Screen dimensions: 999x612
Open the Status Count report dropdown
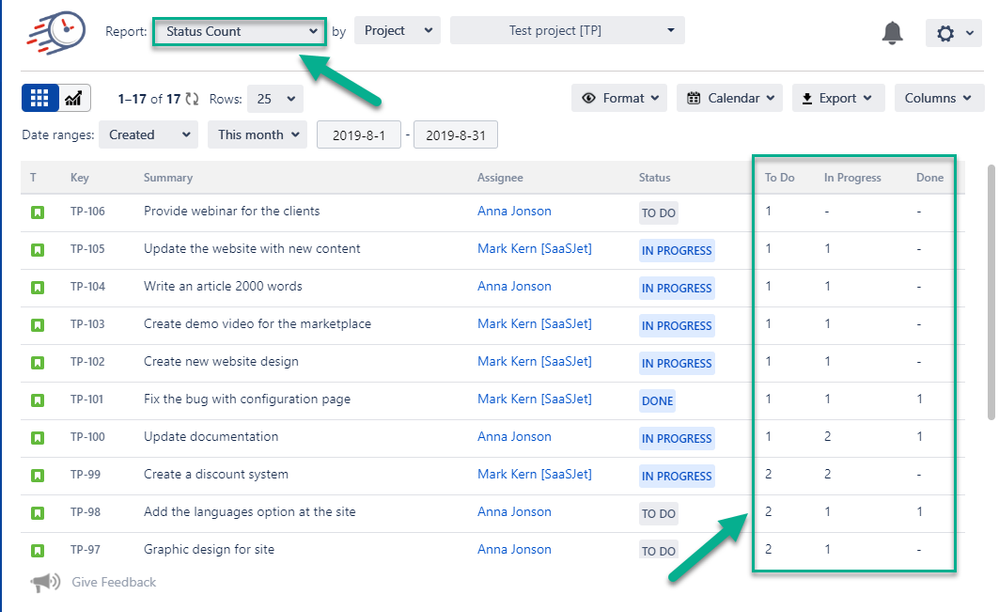[240, 31]
